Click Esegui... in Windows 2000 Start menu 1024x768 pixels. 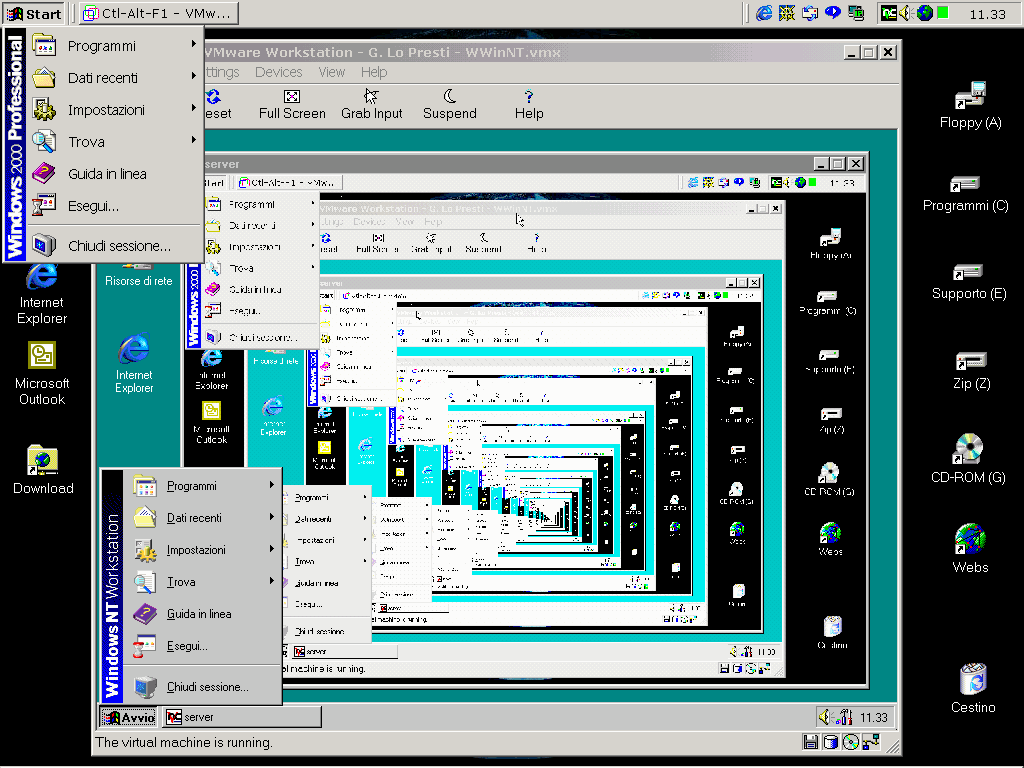(114, 206)
